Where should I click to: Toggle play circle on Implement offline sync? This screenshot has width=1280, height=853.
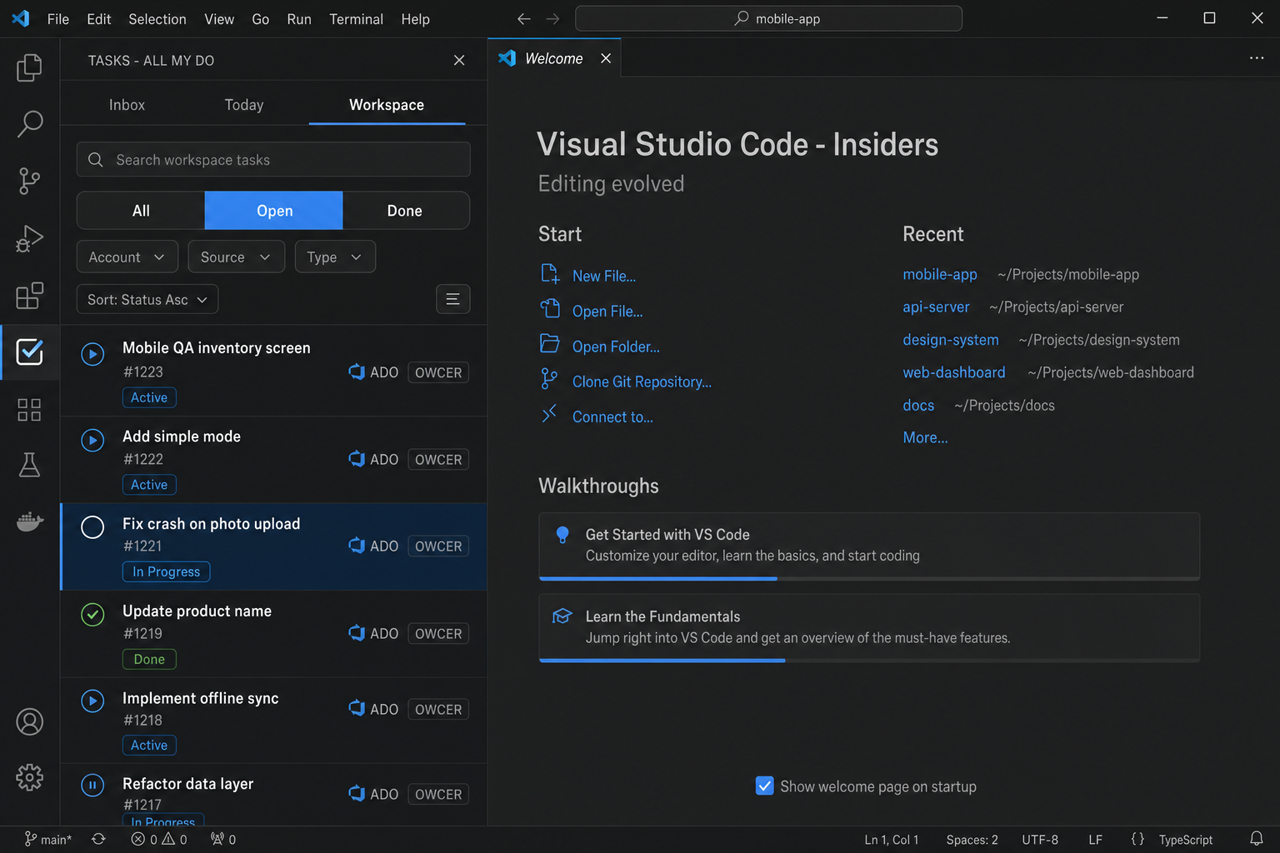(x=92, y=701)
